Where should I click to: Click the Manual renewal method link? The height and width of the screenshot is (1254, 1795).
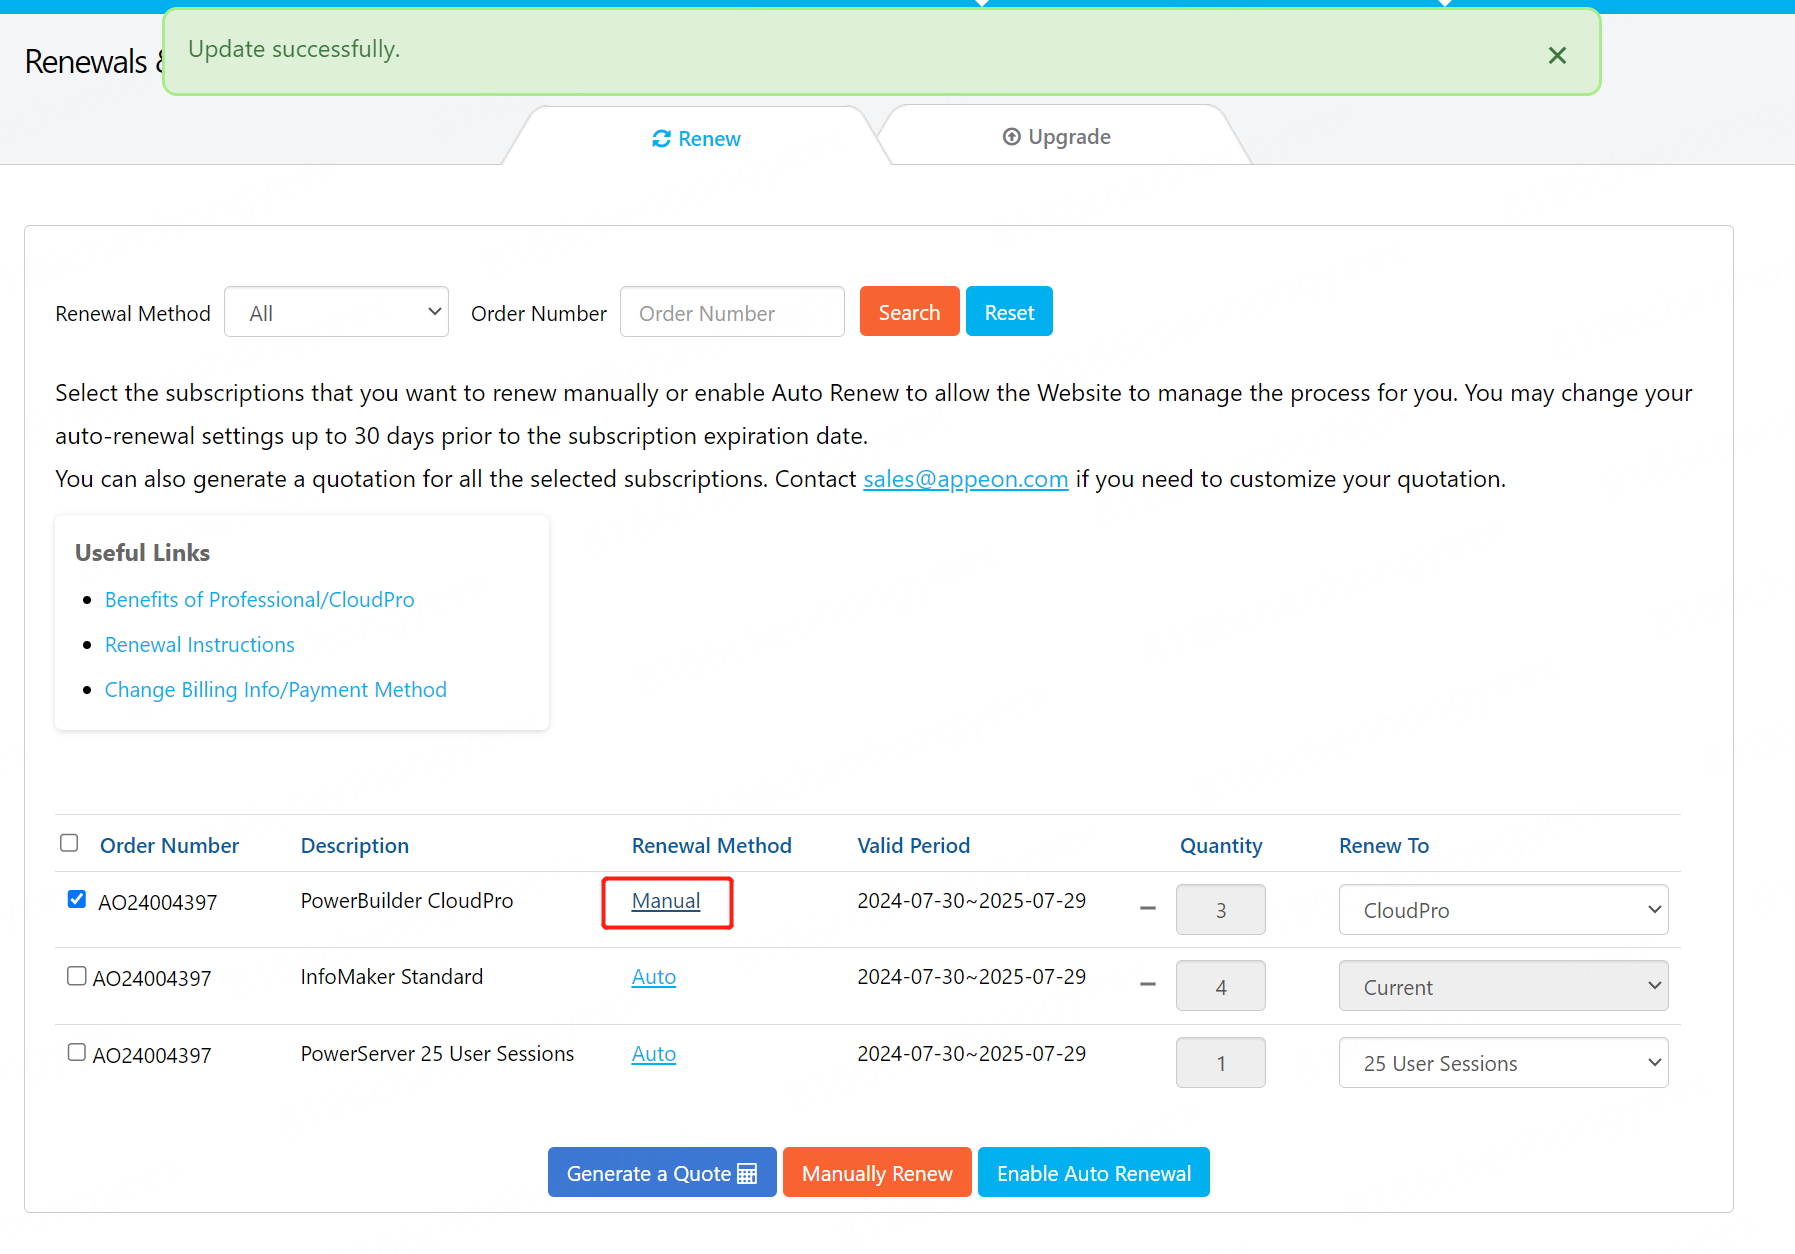click(x=666, y=901)
